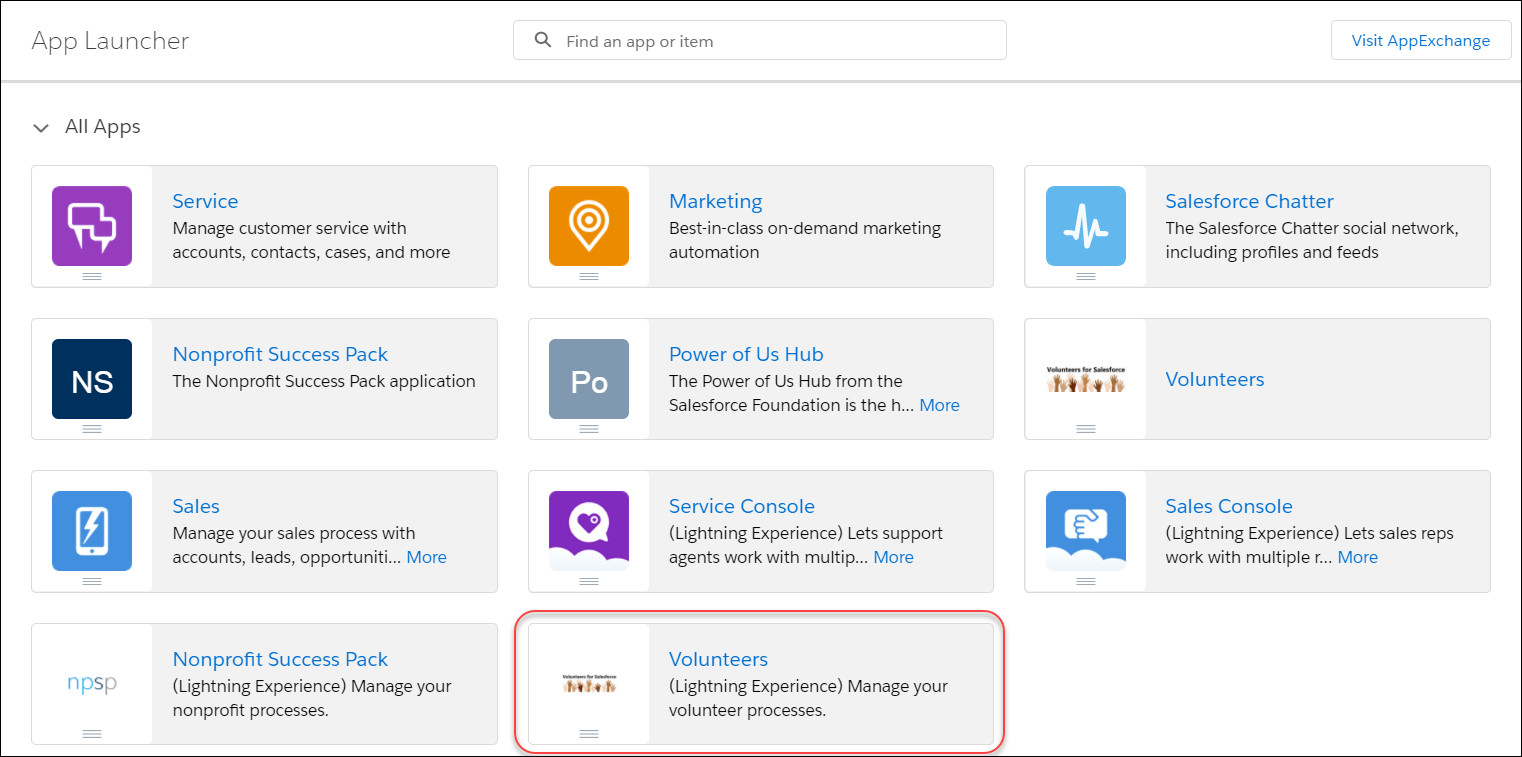Screen dimensions: 1522x757
Task: Collapse the All Apps section
Action: 40,127
